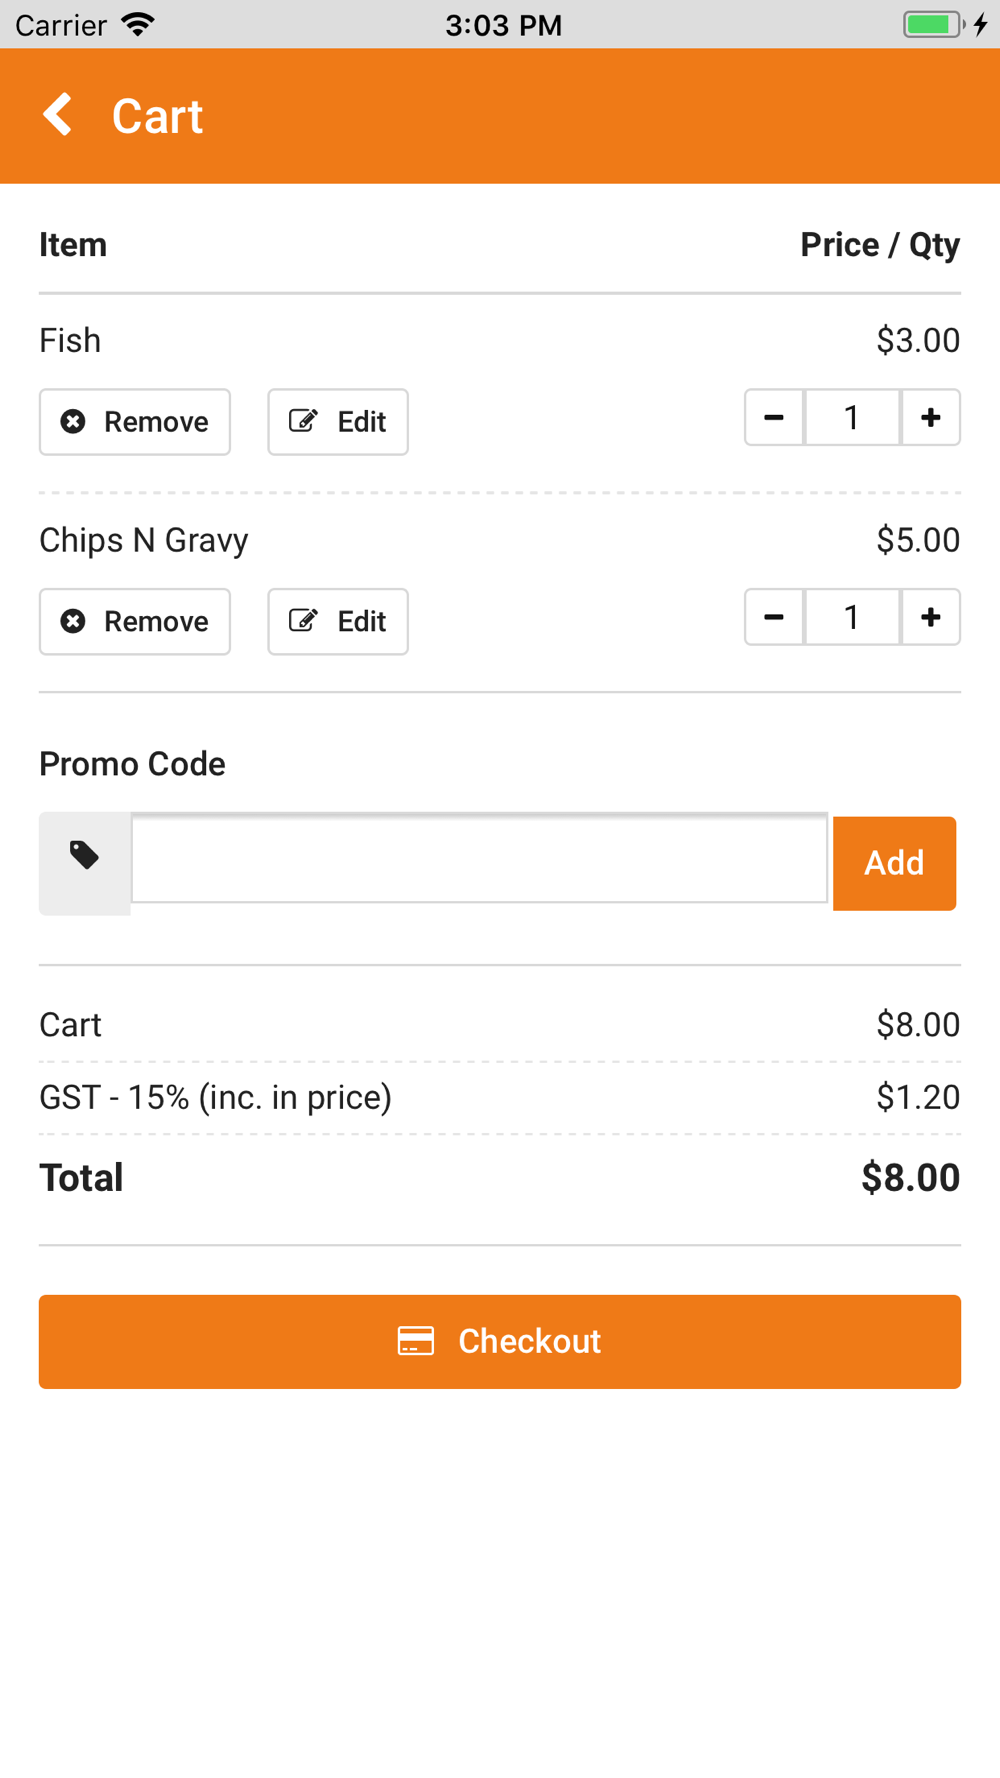
Task: Remove Fish from the cart
Action: click(135, 422)
